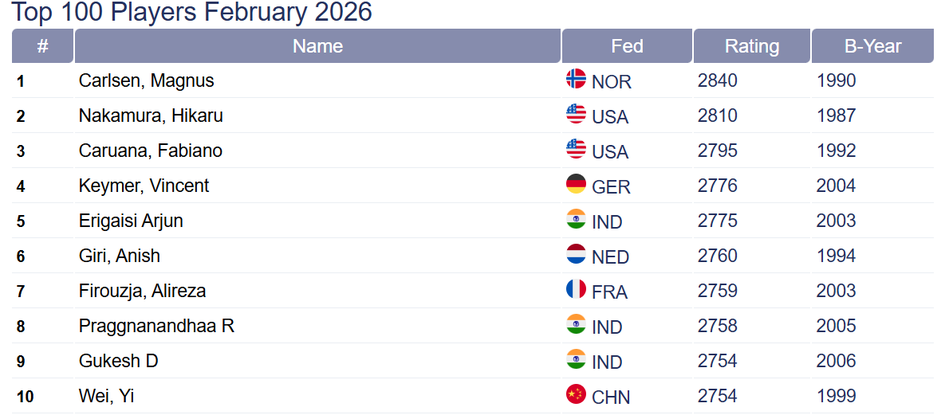Click the India flag in Praggnanandhaa's row
Viewport: 945px width, 415px height.
click(576, 325)
